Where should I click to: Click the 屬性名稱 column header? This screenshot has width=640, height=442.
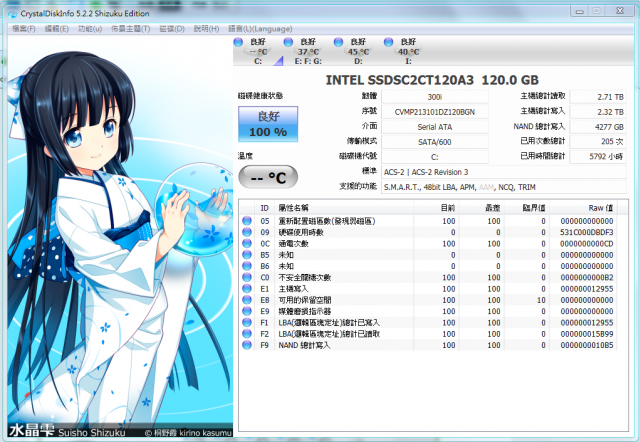click(x=344, y=208)
